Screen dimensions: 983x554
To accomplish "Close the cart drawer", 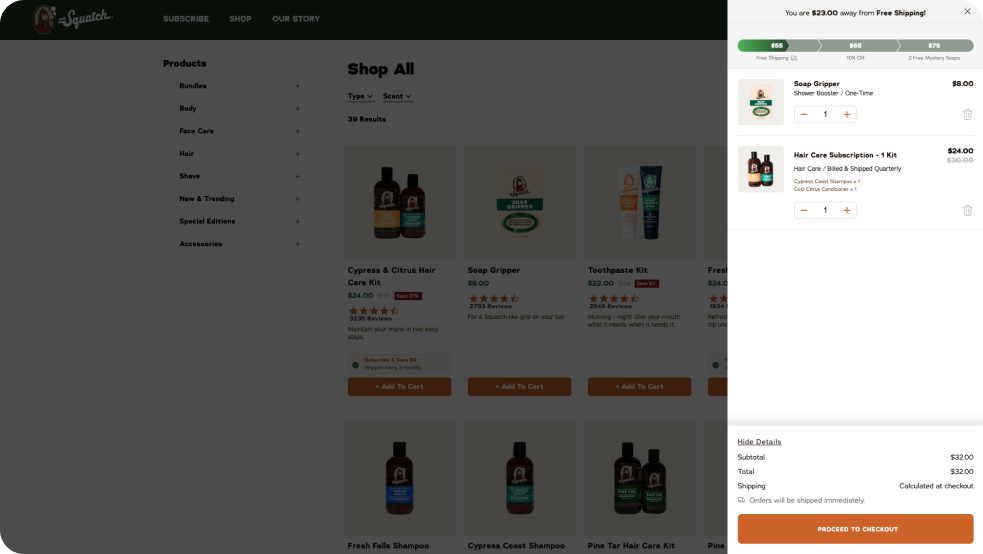I will tap(967, 12).
